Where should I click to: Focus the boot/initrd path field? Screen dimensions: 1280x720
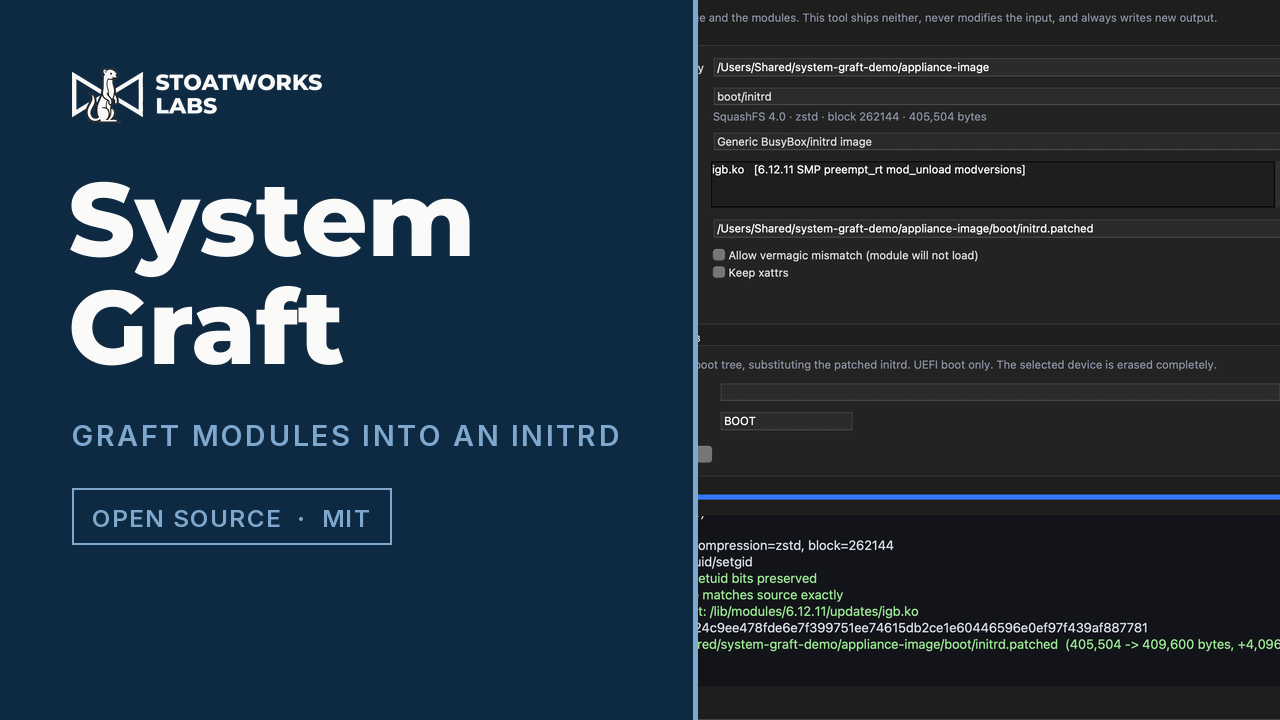coord(996,97)
